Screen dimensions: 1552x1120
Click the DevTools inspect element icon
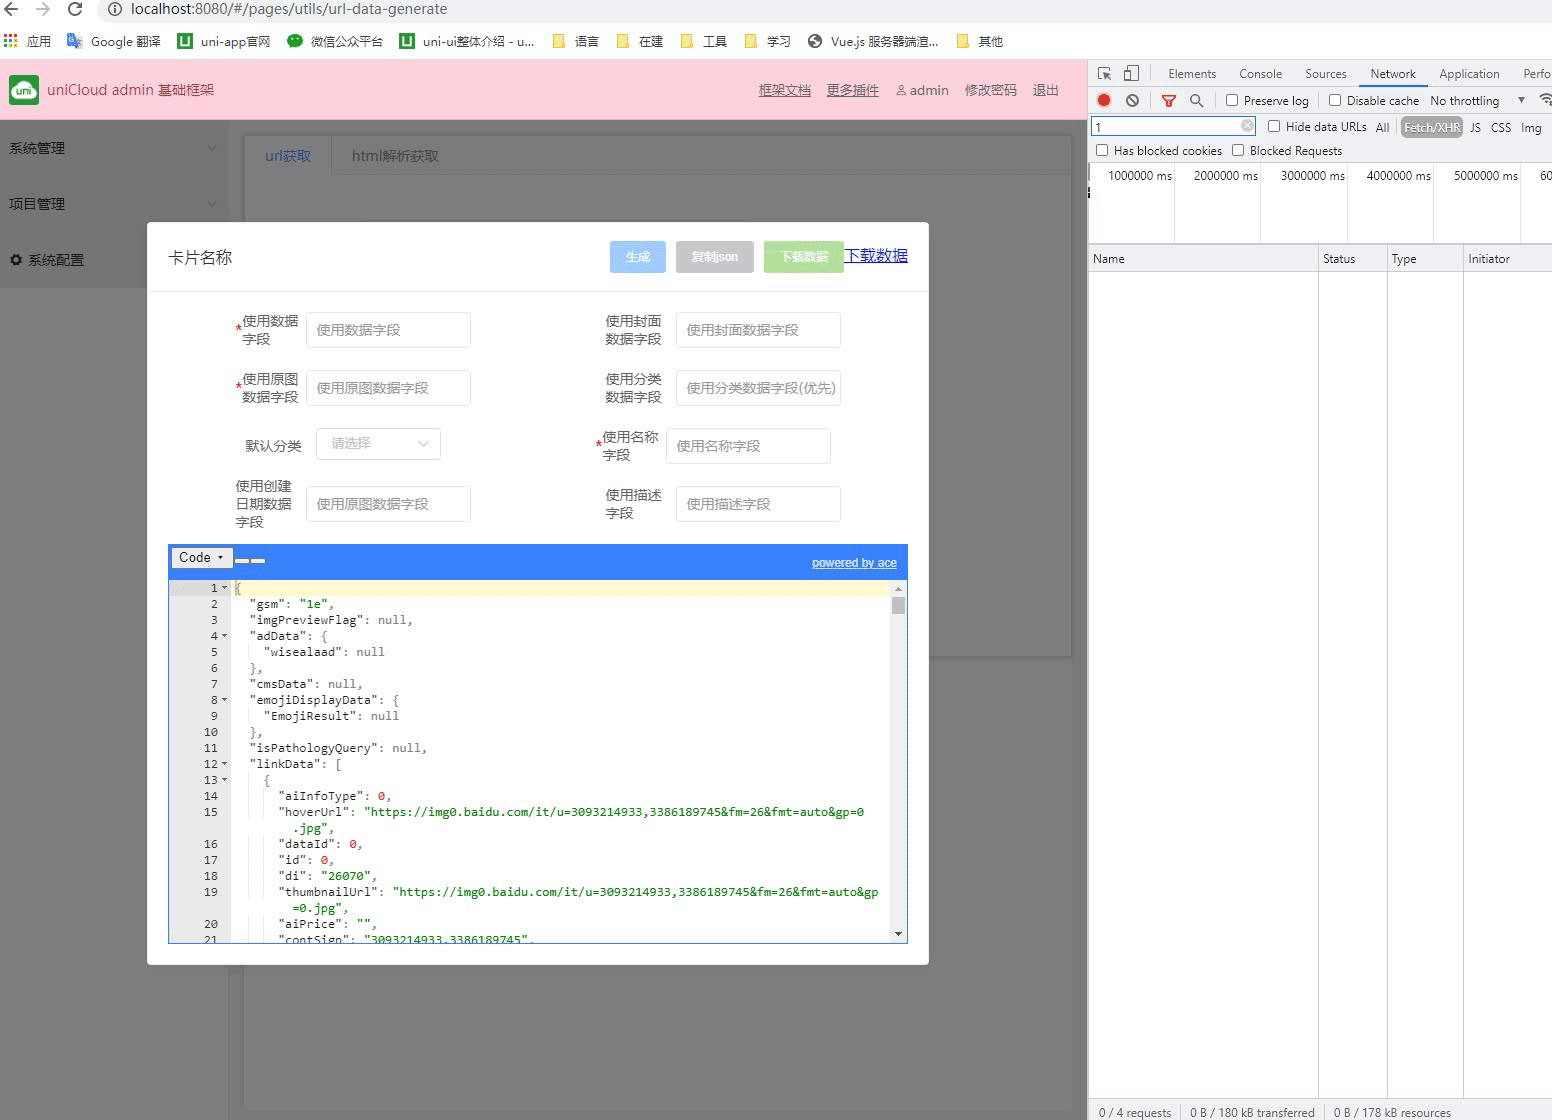[1104, 73]
